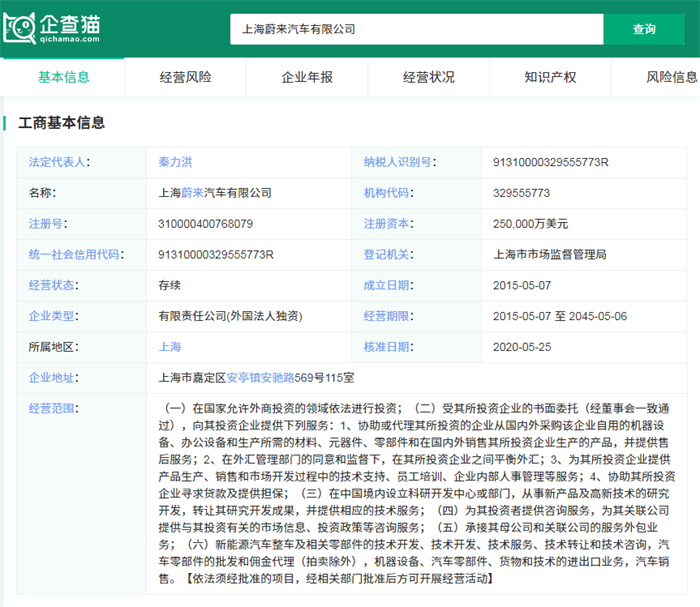Click credit code value in 统一社会信用代码 row
Viewport: 700px width, 607px height.
pyautogui.click(x=216, y=254)
